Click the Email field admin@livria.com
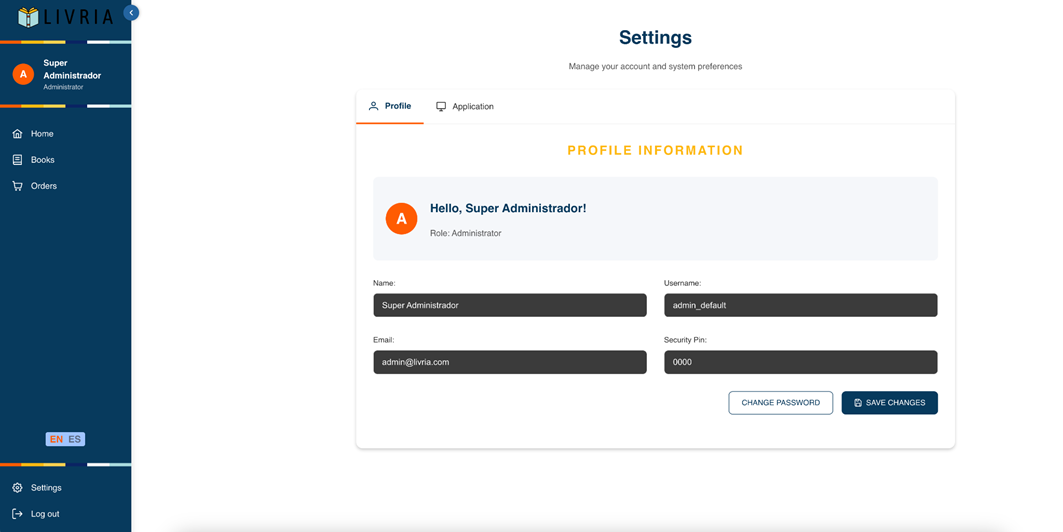Screen dimensions: 1063x532 click(510, 362)
